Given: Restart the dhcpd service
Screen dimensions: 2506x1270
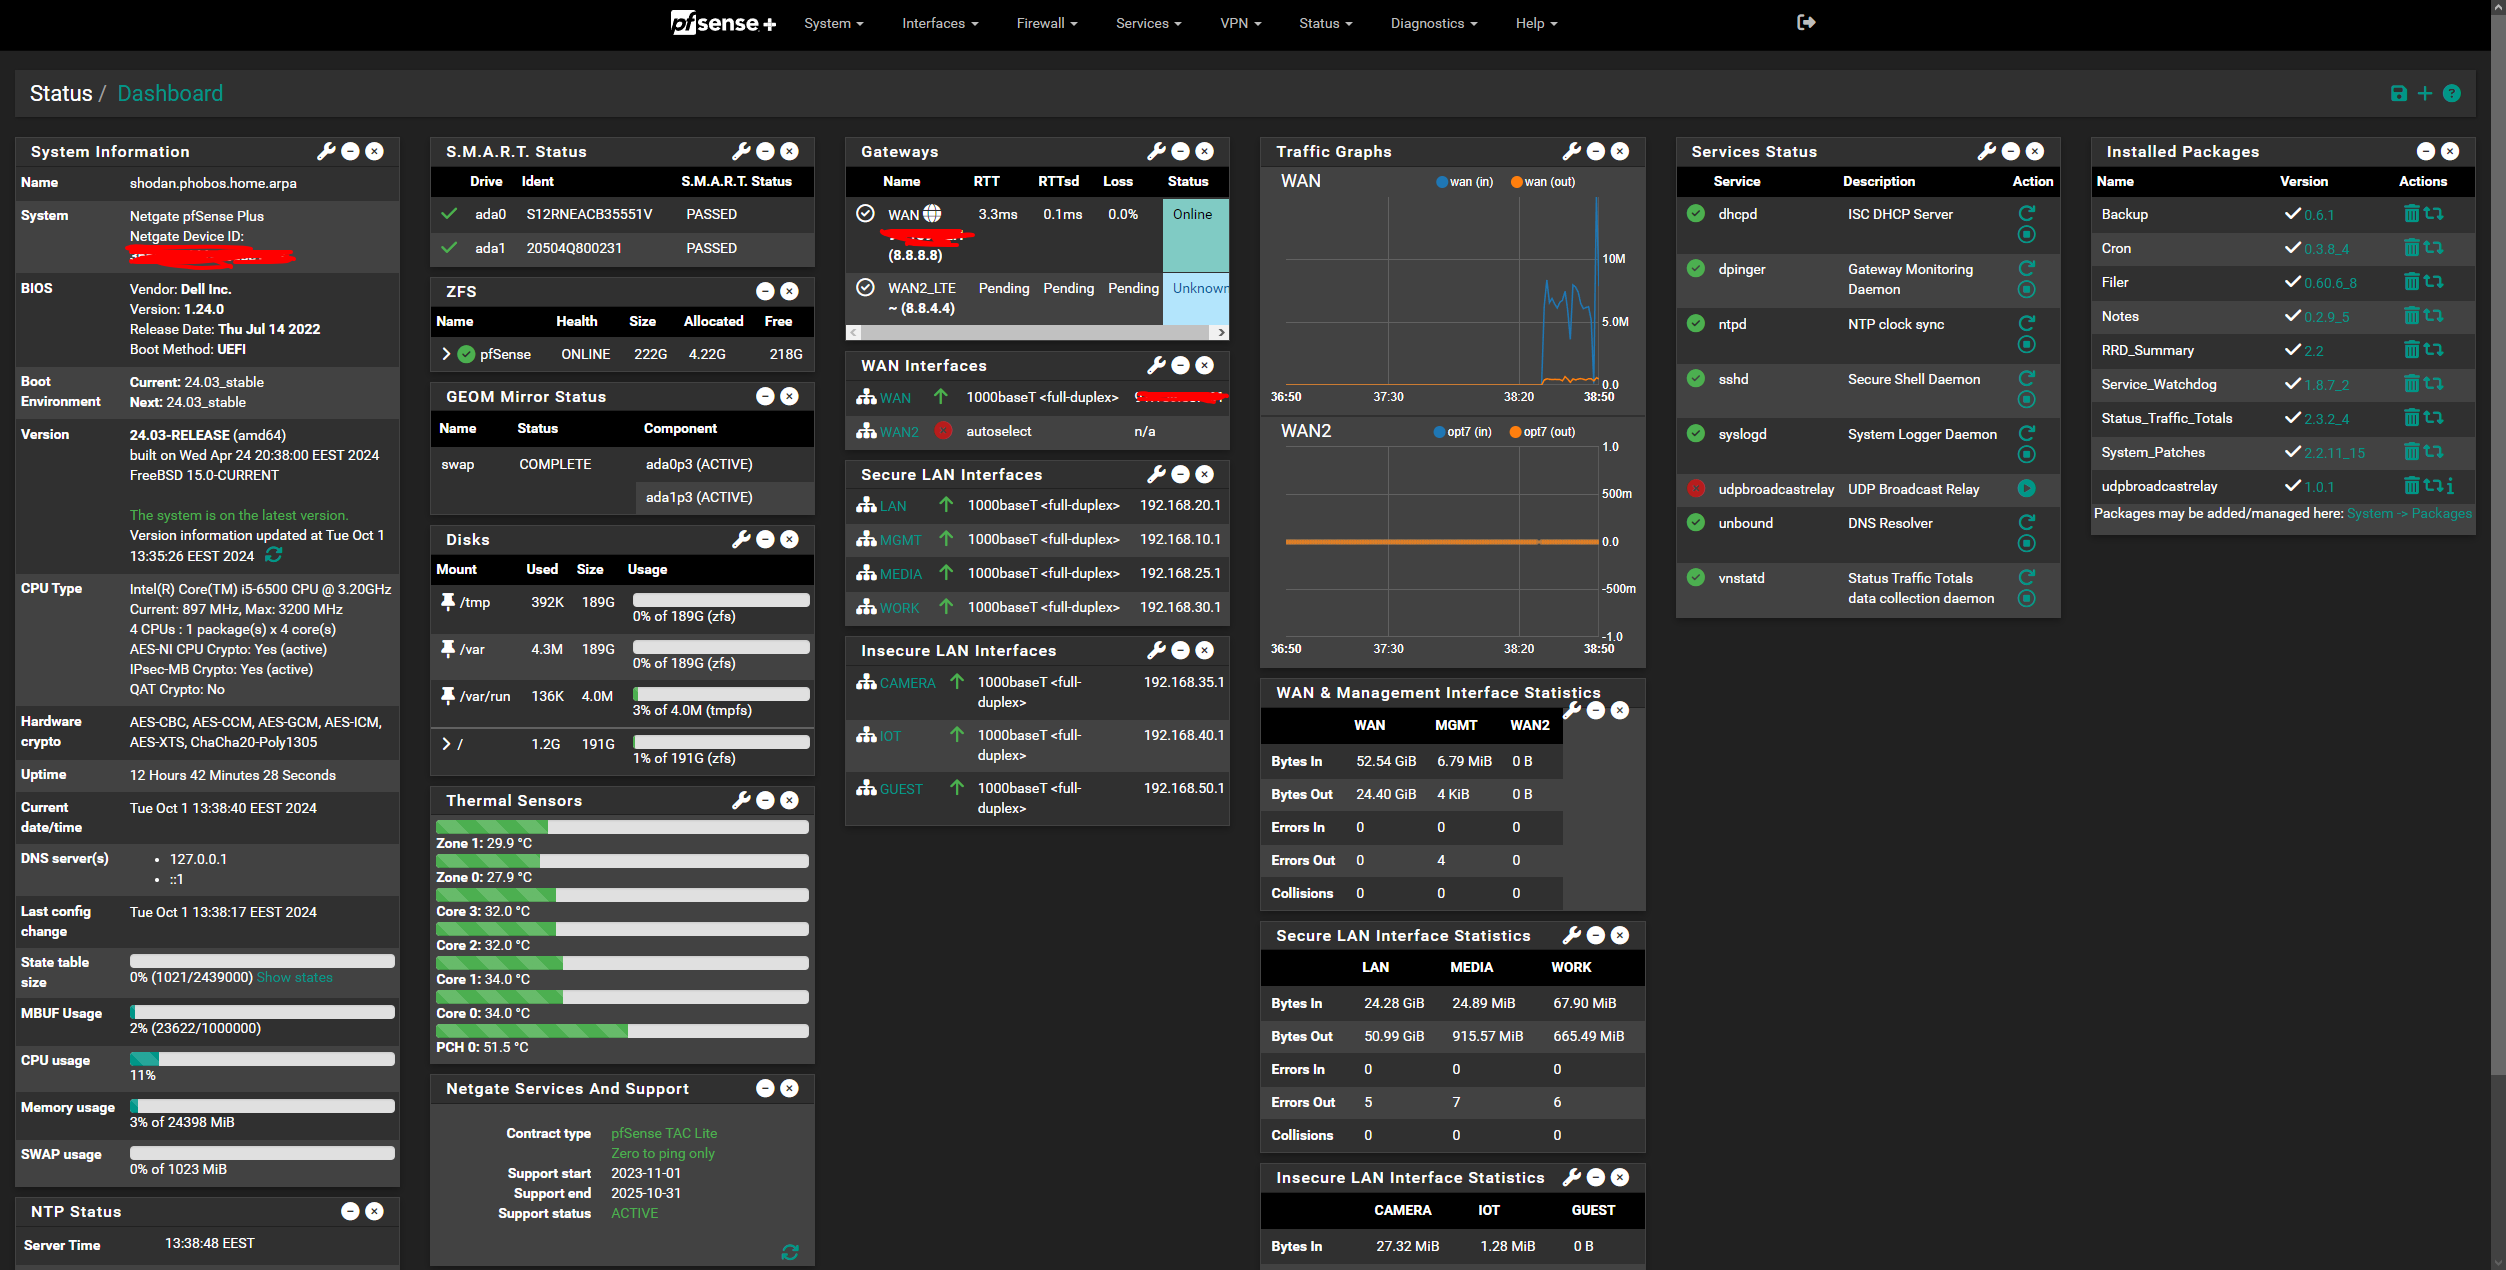Looking at the screenshot, I should [x=2026, y=213].
